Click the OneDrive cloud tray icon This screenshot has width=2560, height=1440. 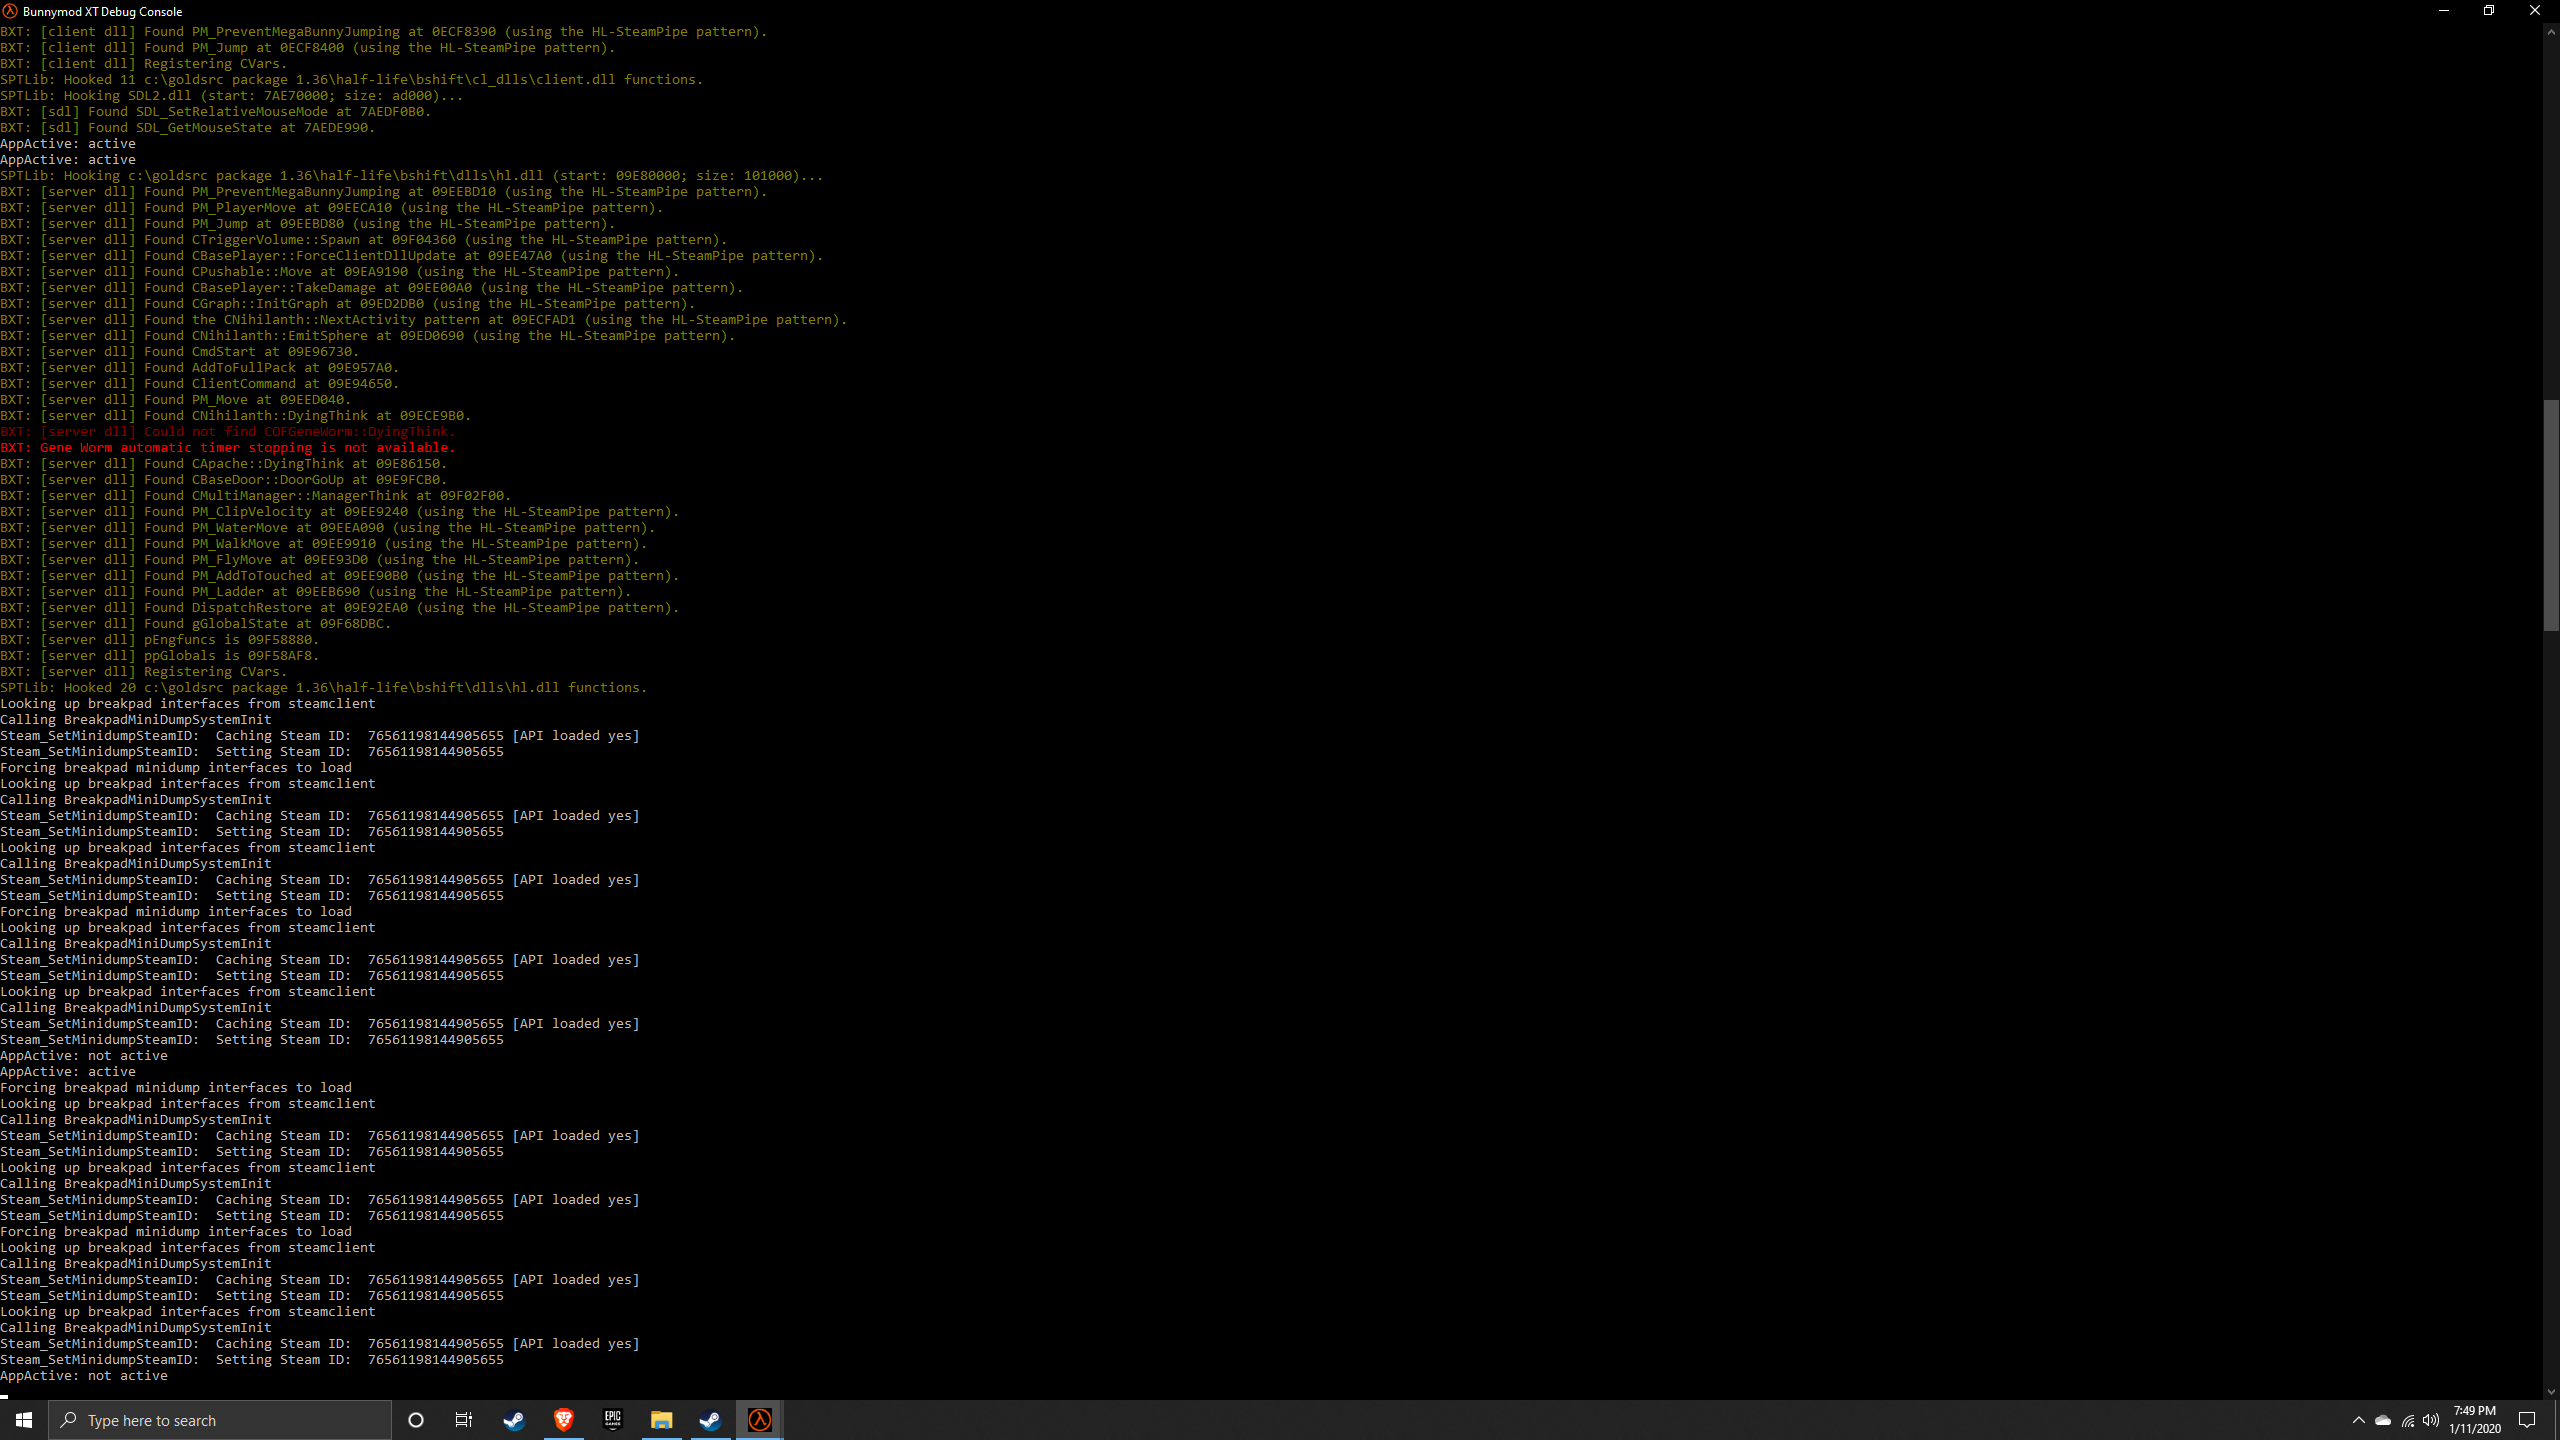click(2383, 1420)
